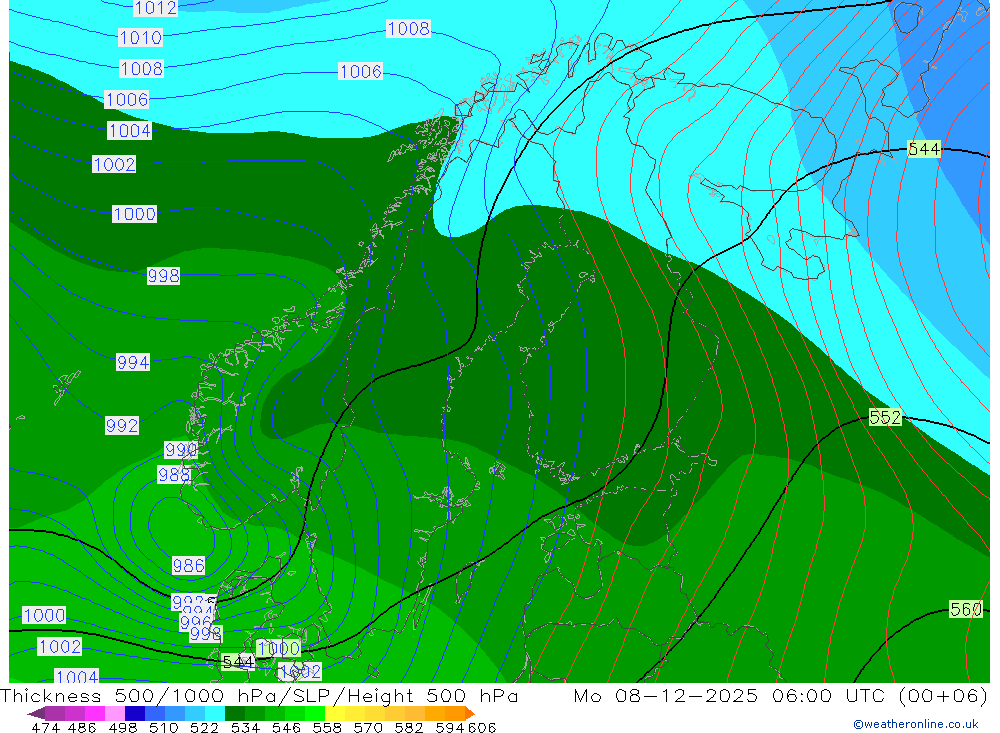Screen dimensions: 1000x733
Task: Click the 594 legend value
Action: [450, 727]
